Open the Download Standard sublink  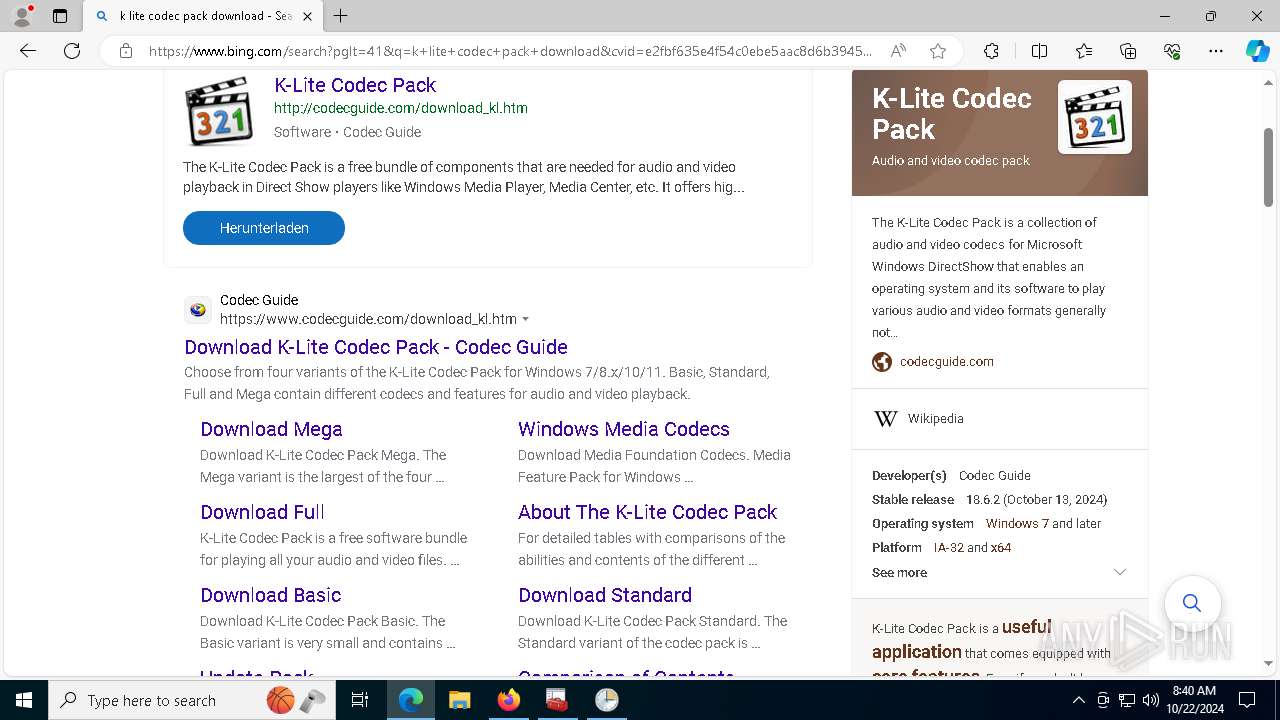(x=605, y=595)
